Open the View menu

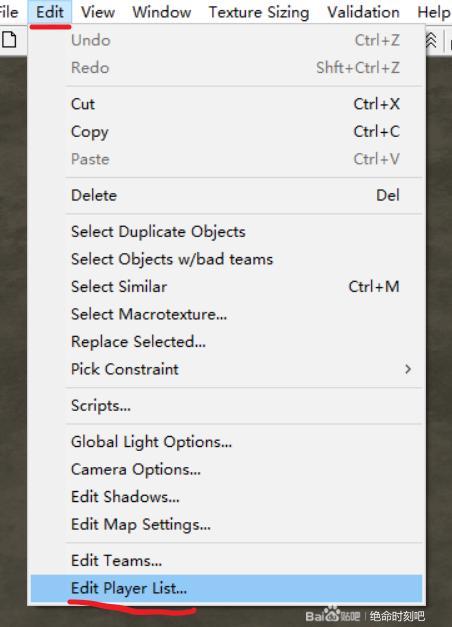pos(98,12)
